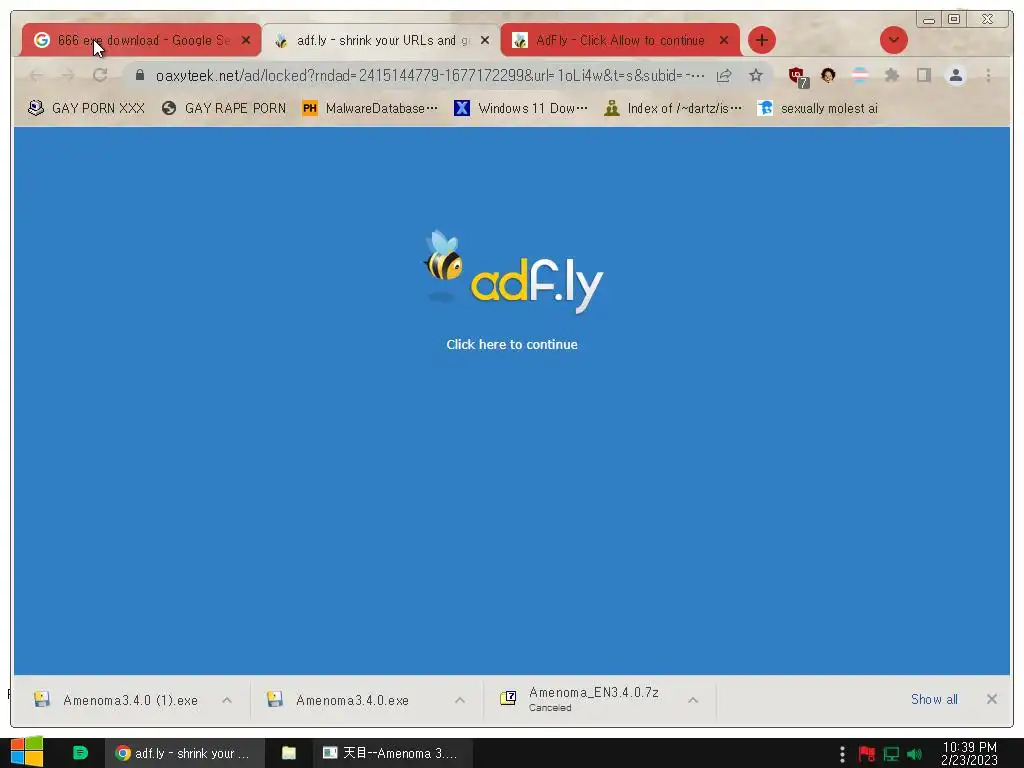Expand options for Amenoma_EN3.4.0.7z download
Image resolution: width=1024 pixels, height=768 pixels.
pyautogui.click(x=693, y=700)
